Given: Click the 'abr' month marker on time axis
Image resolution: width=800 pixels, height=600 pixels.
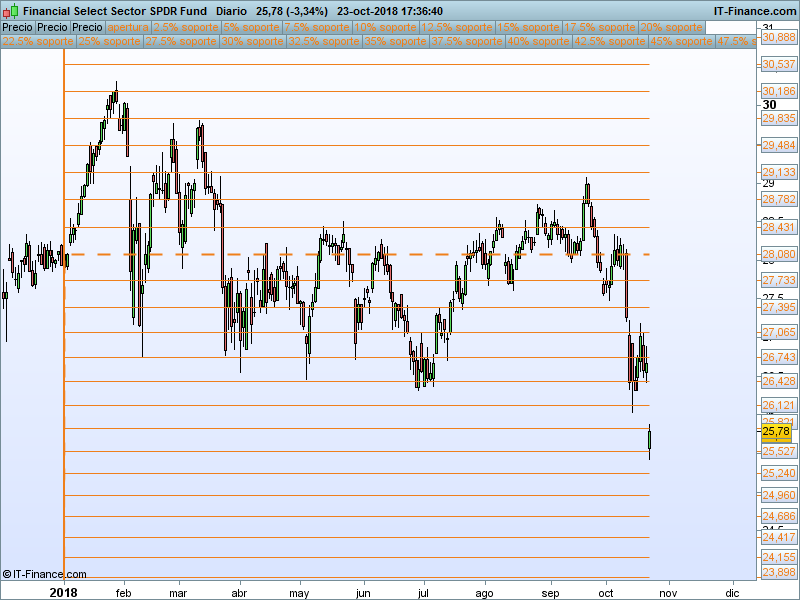Looking at the screenshot, I should coord(239,593).
